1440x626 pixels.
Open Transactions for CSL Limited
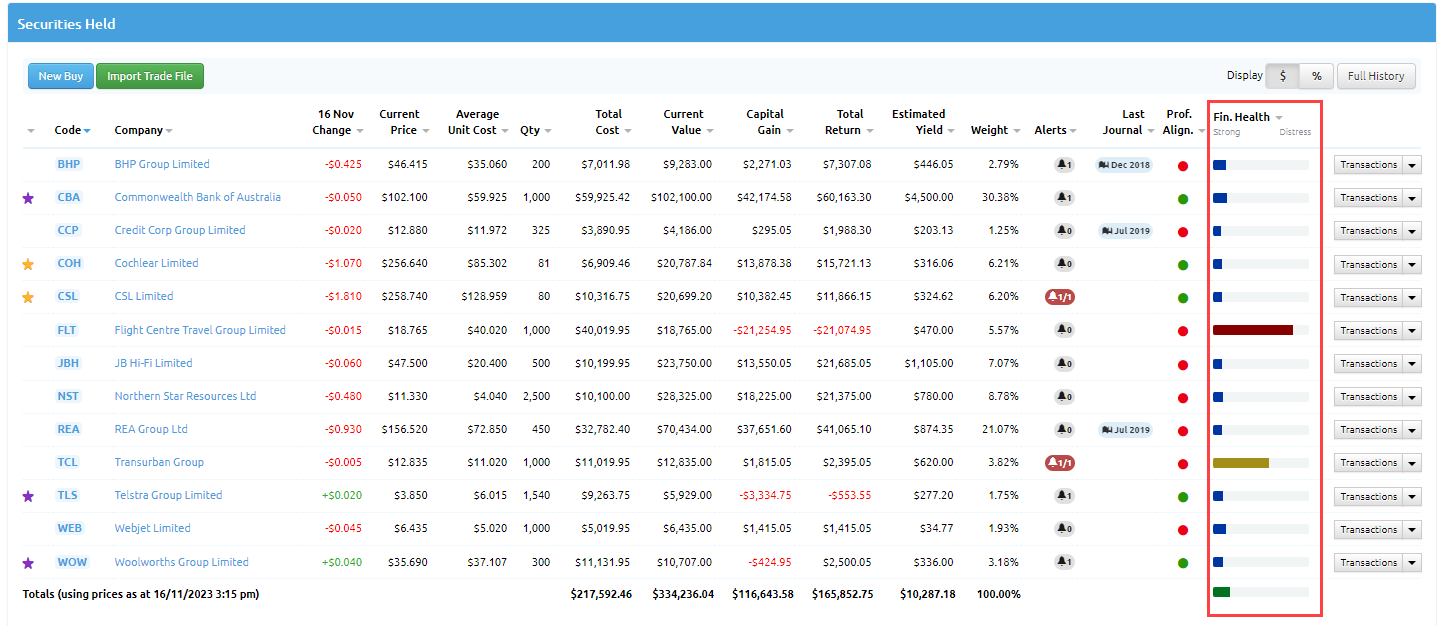[x=1368, y=298]
